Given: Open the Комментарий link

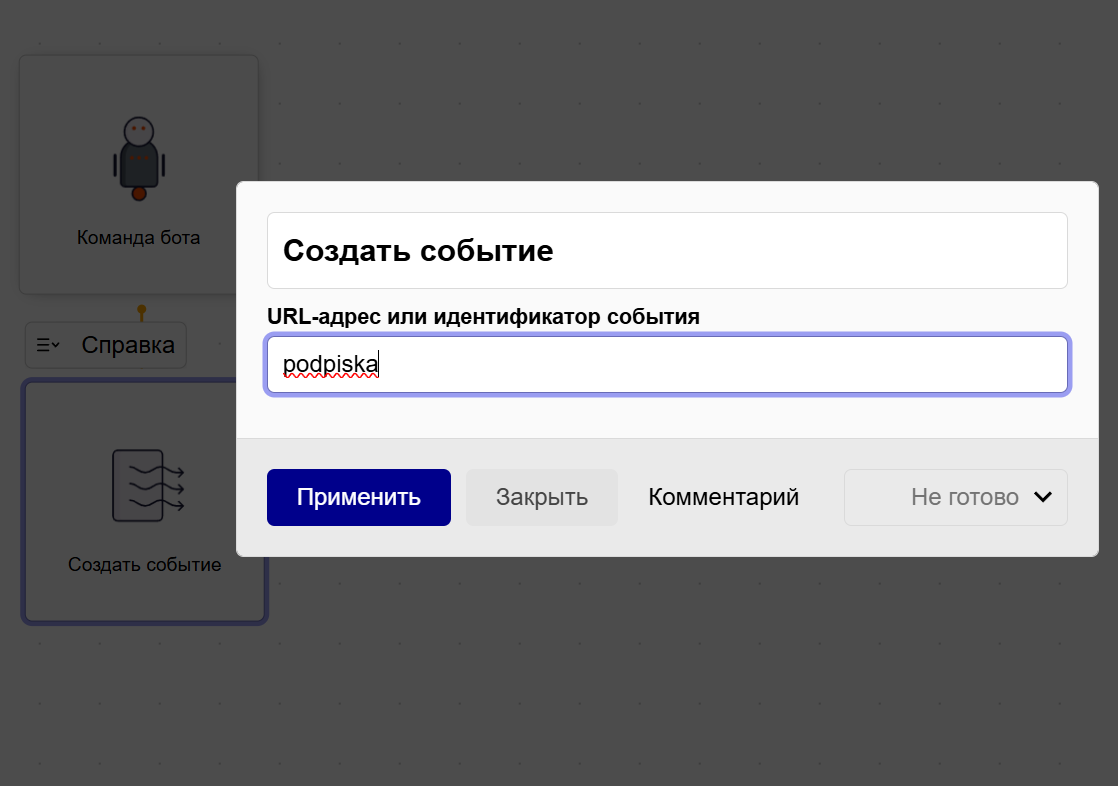Looking at the screenshot, I should 723,497.
